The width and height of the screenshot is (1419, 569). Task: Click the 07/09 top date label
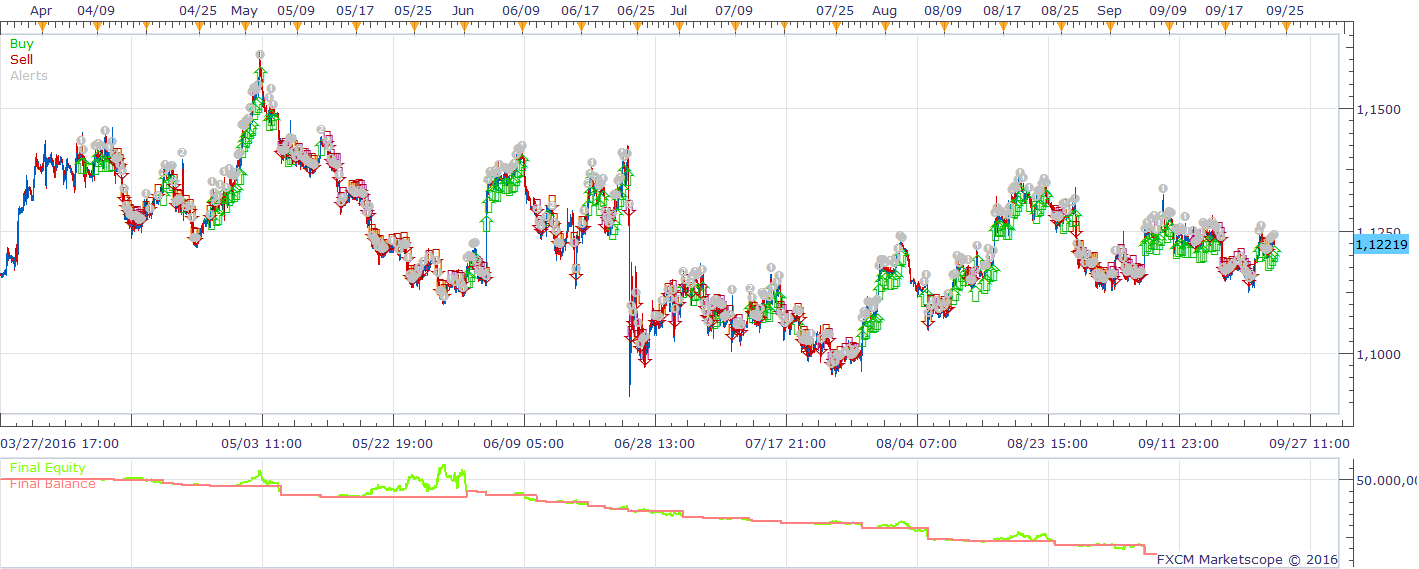click(734, 11)
